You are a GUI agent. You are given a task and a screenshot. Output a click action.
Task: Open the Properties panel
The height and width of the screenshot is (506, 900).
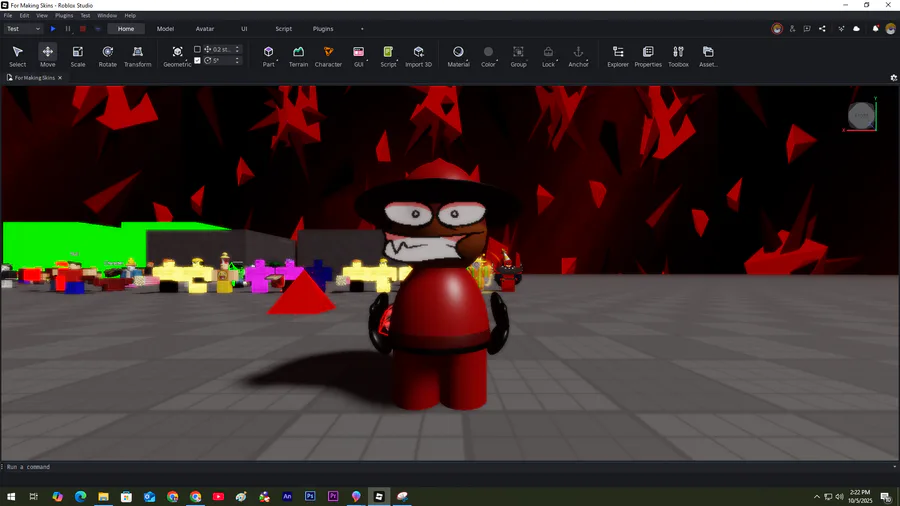[x=648, y=56]
